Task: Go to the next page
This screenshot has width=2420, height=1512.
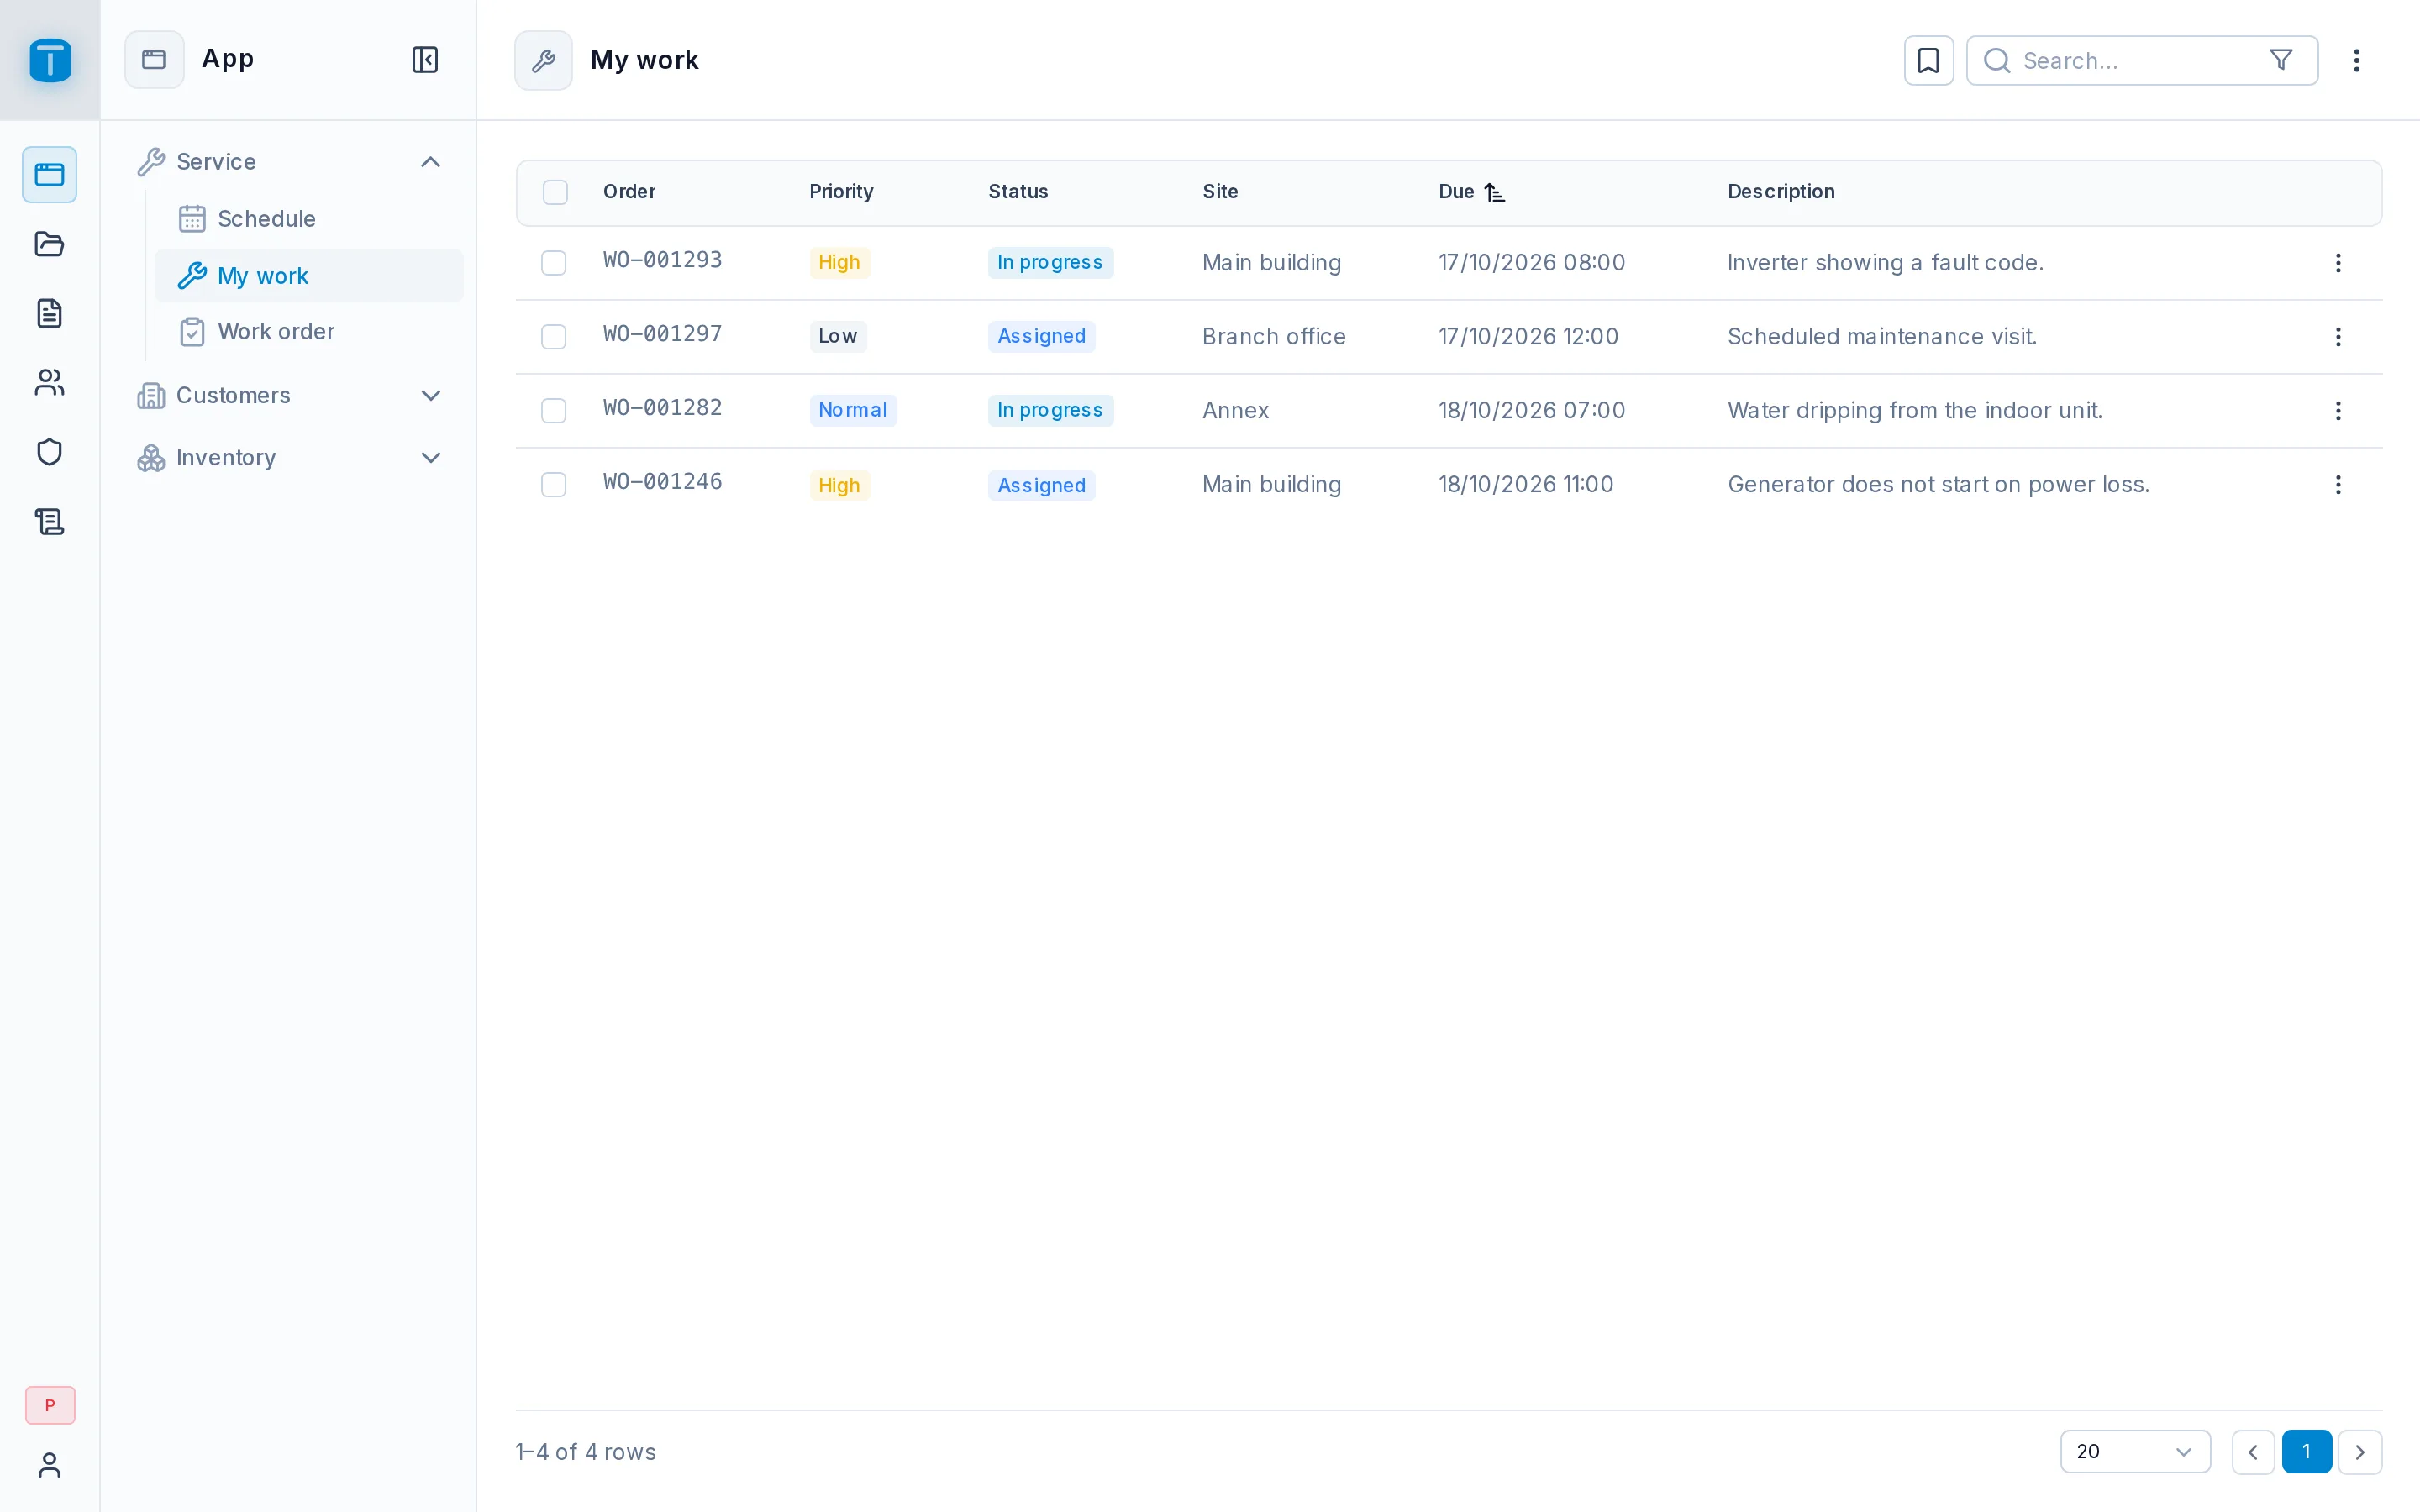Action: pyautogui.click(x=2360, y=1452)
